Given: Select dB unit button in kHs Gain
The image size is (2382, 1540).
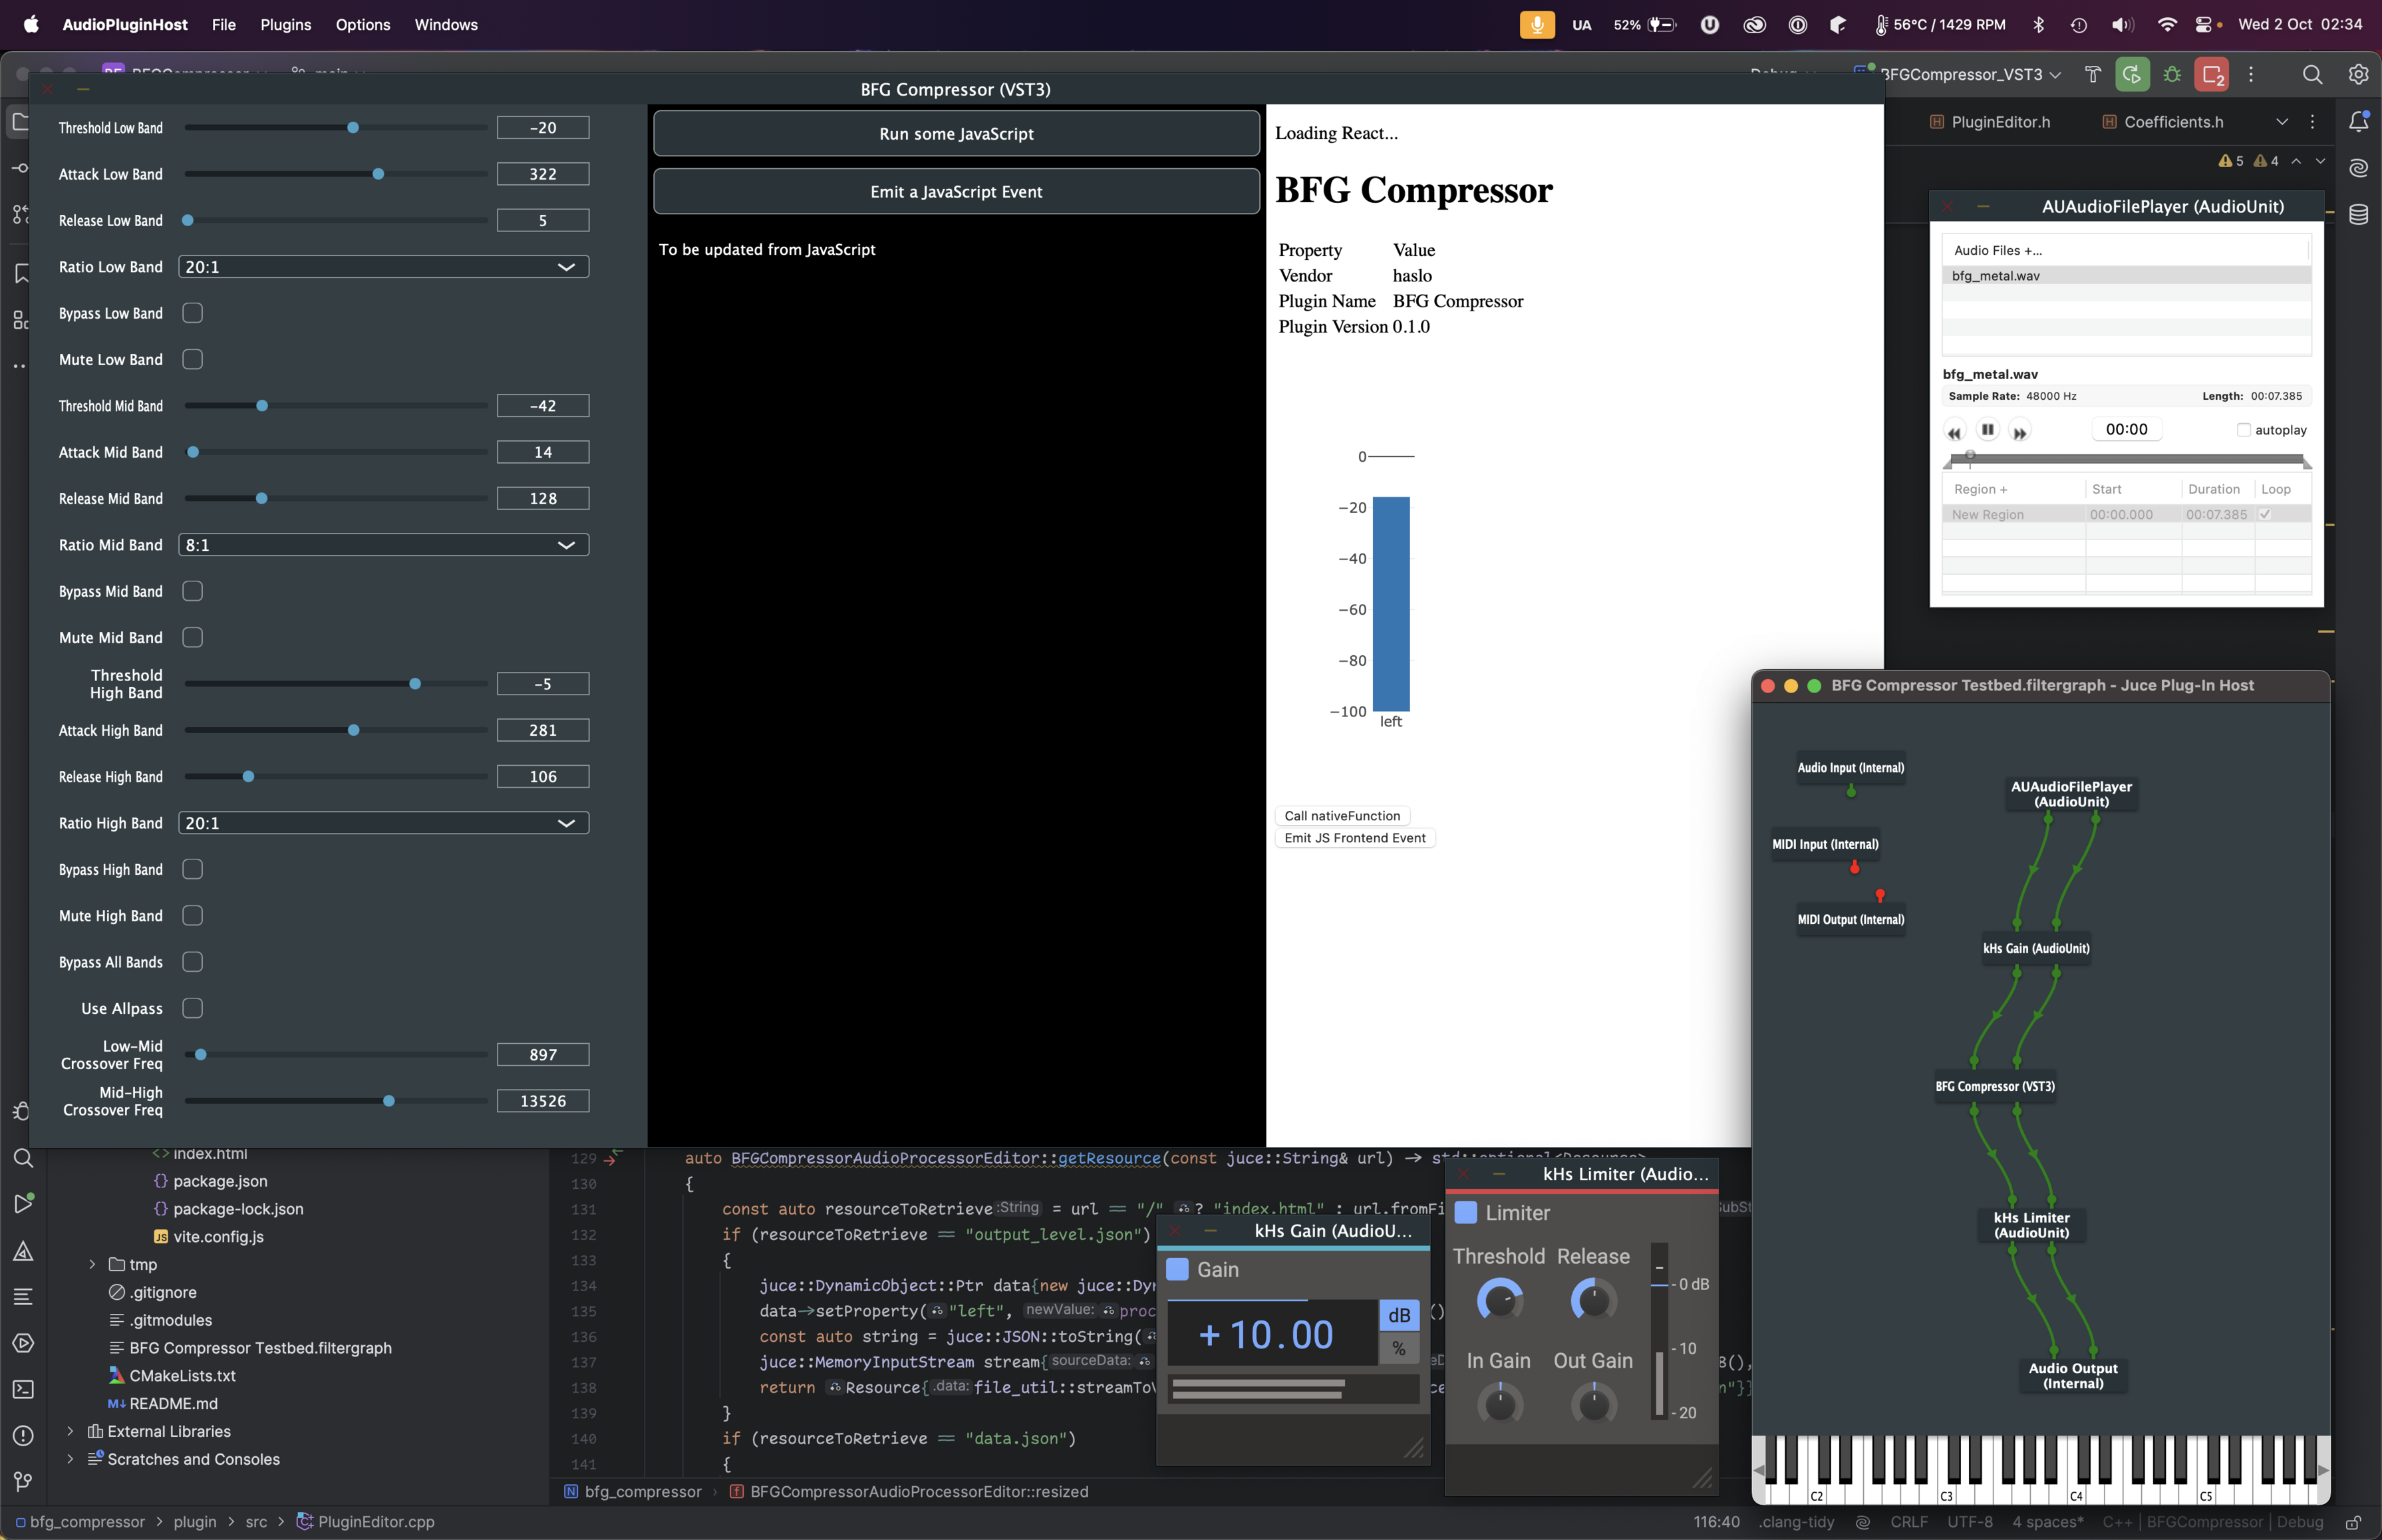Looking at the screenshot, I should 1399,1315.
